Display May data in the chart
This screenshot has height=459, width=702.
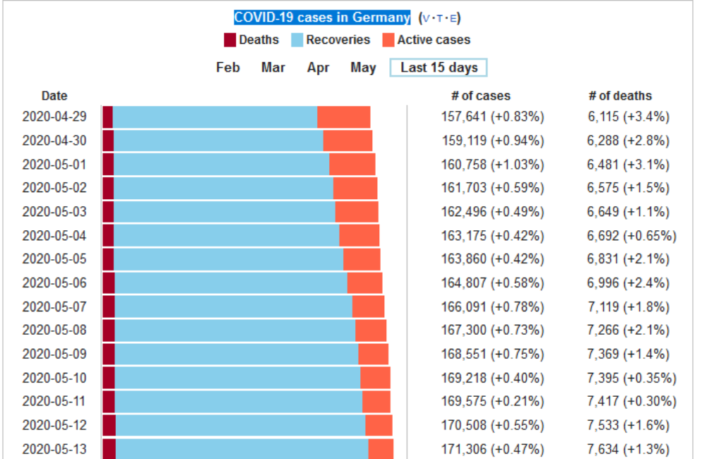[363, 68]
